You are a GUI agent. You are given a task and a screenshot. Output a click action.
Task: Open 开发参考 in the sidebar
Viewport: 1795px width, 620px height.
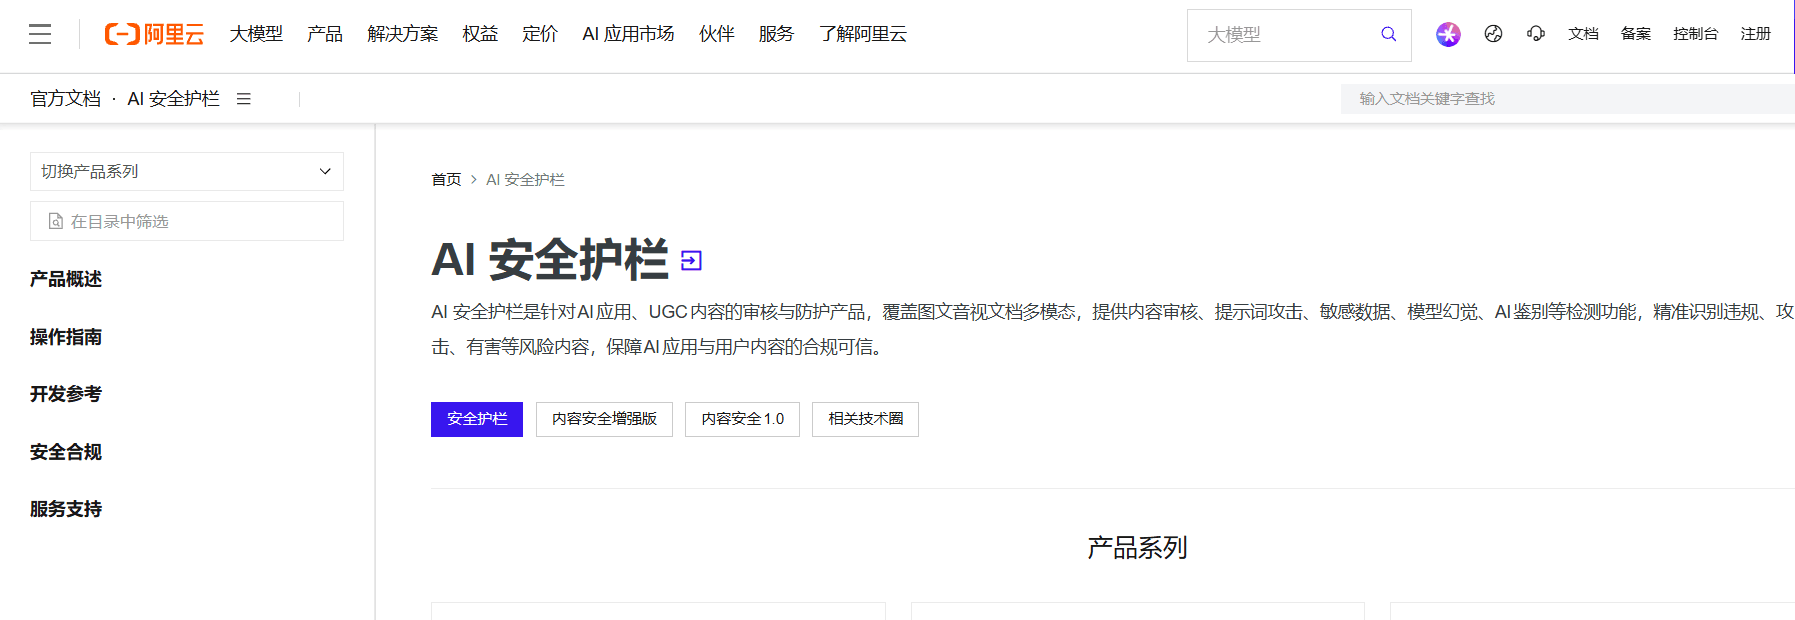66,394
